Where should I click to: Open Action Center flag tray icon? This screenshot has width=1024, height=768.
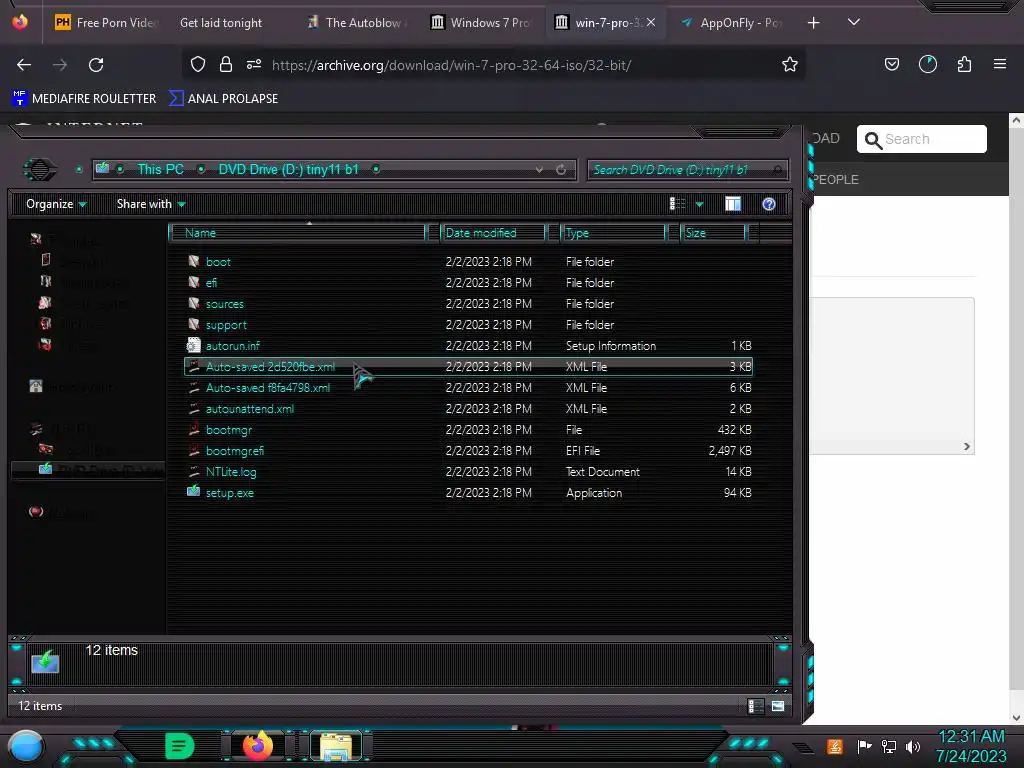coord(864,746)
